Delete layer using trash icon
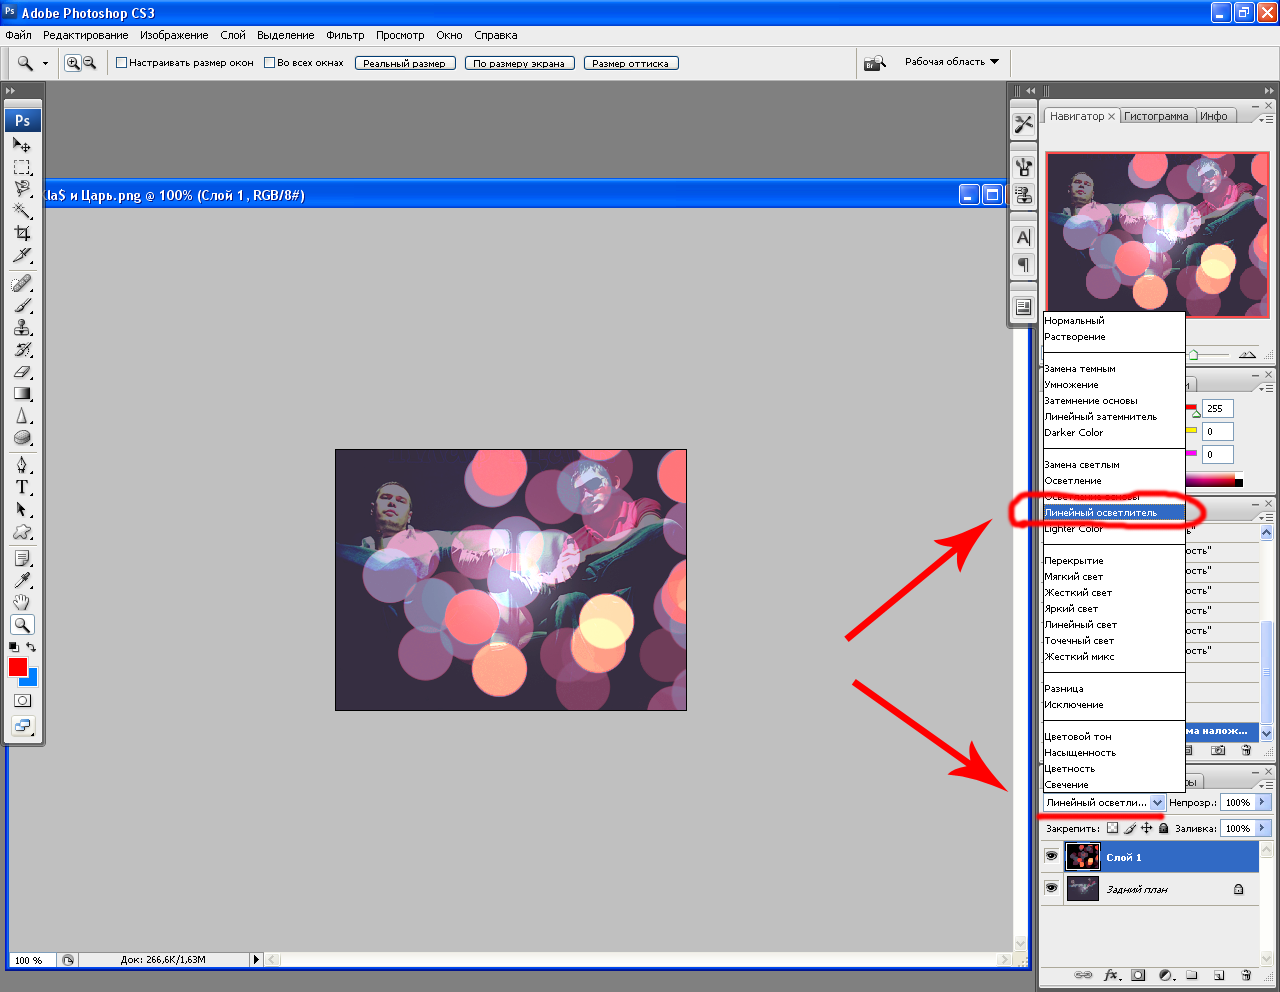Screen dimensions: 1280x992 click(x=1246, y=975)
